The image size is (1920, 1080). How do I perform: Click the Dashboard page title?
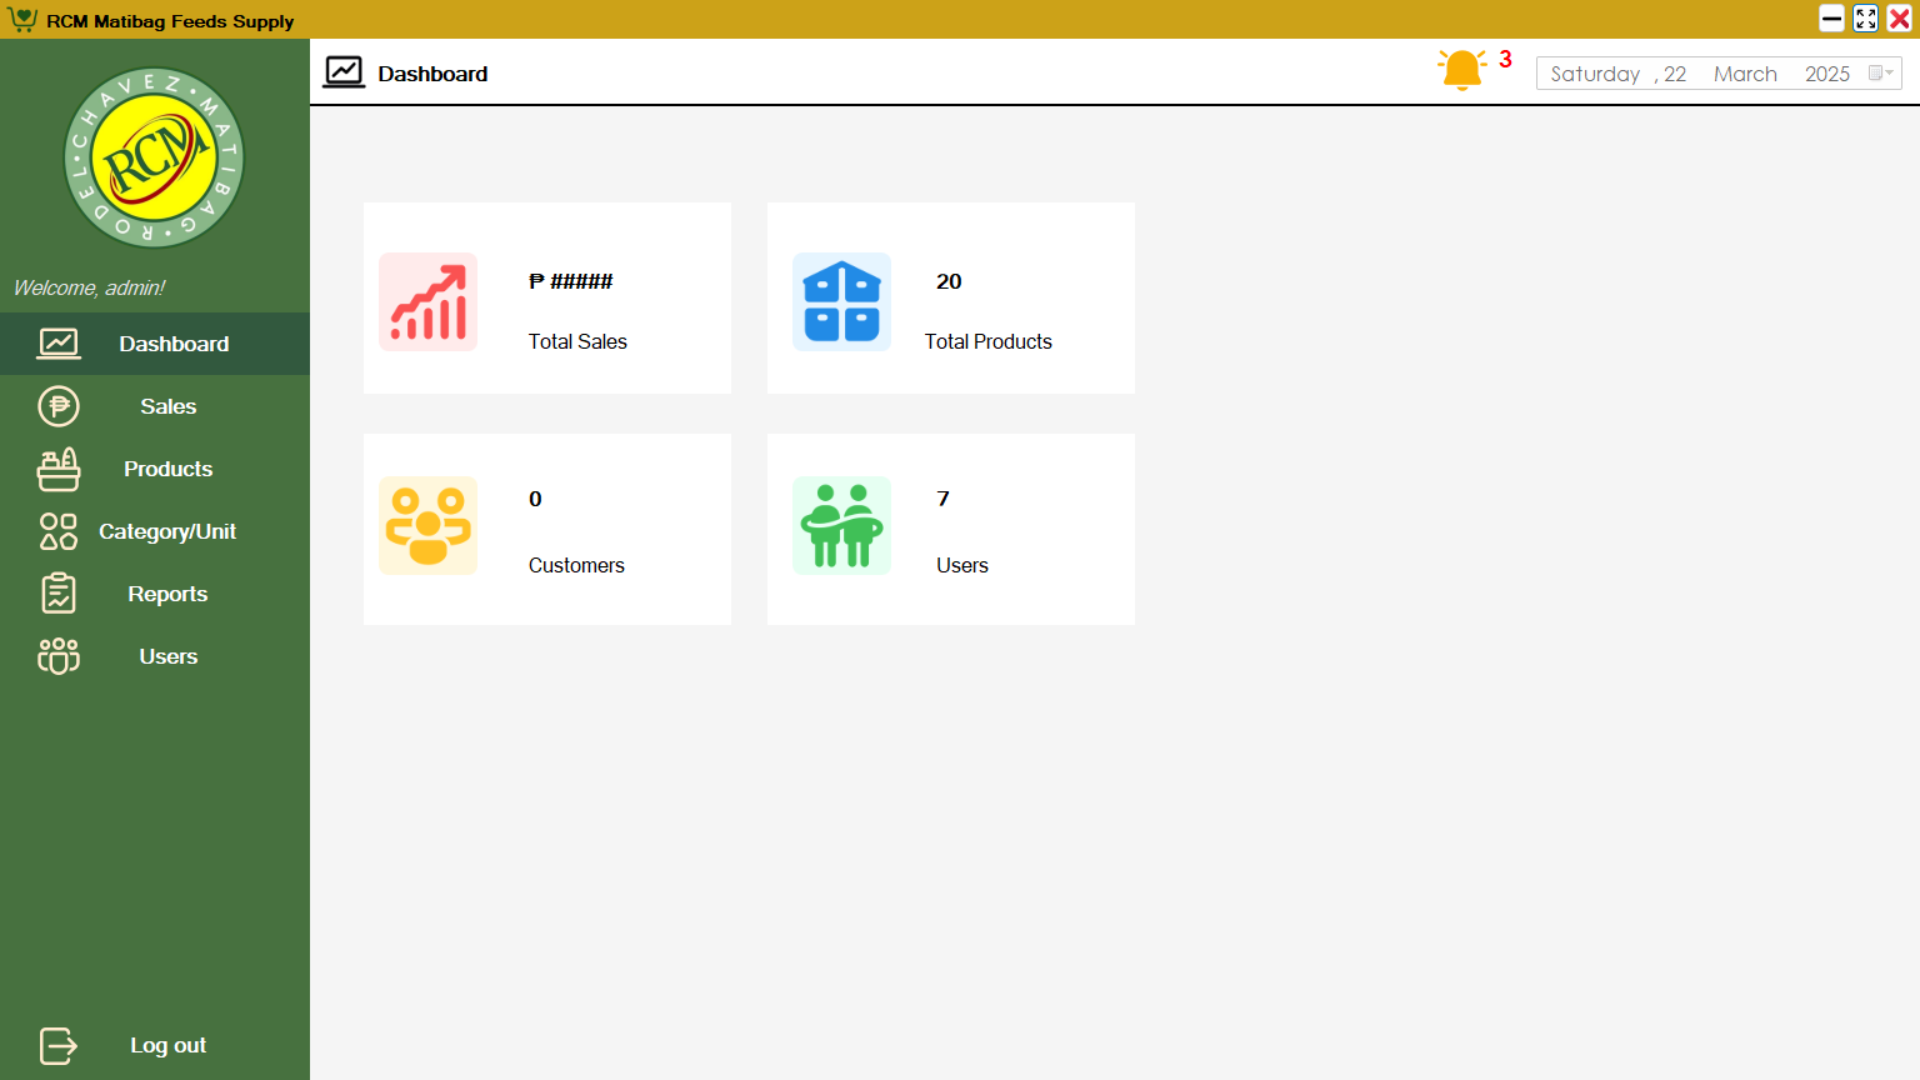[433, 74]
